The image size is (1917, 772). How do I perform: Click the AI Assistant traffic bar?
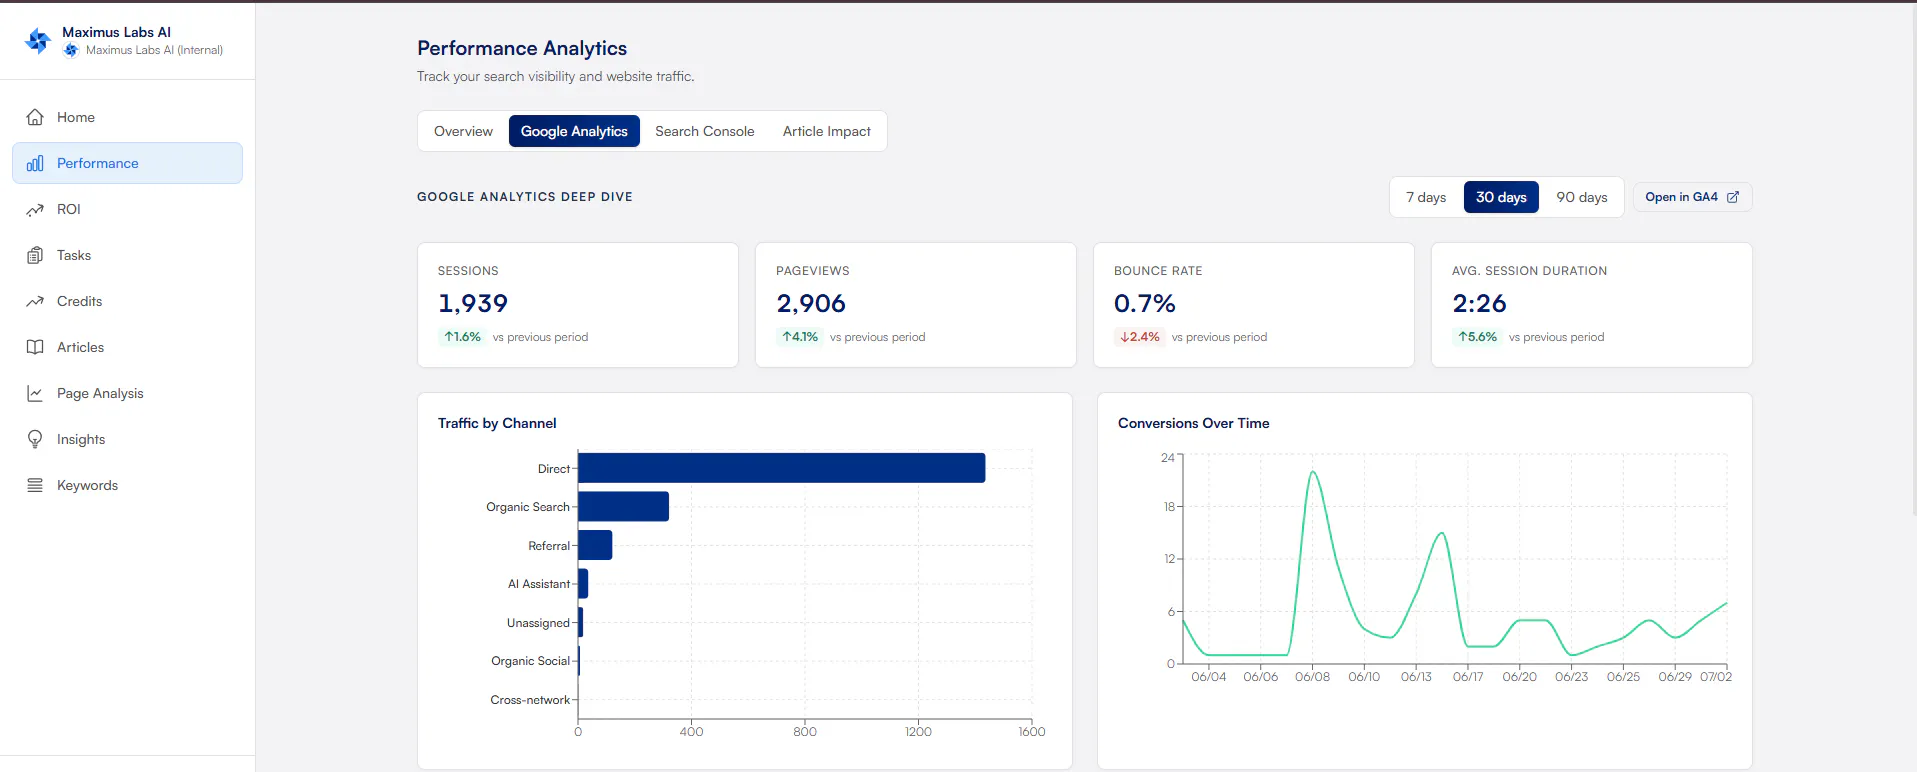(583, 584)
